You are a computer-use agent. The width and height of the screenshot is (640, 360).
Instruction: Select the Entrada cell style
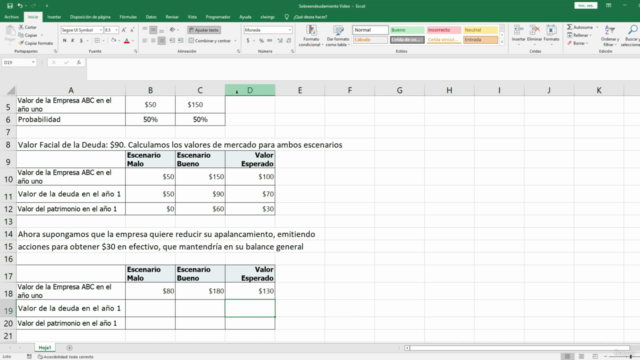pos(480,40)
